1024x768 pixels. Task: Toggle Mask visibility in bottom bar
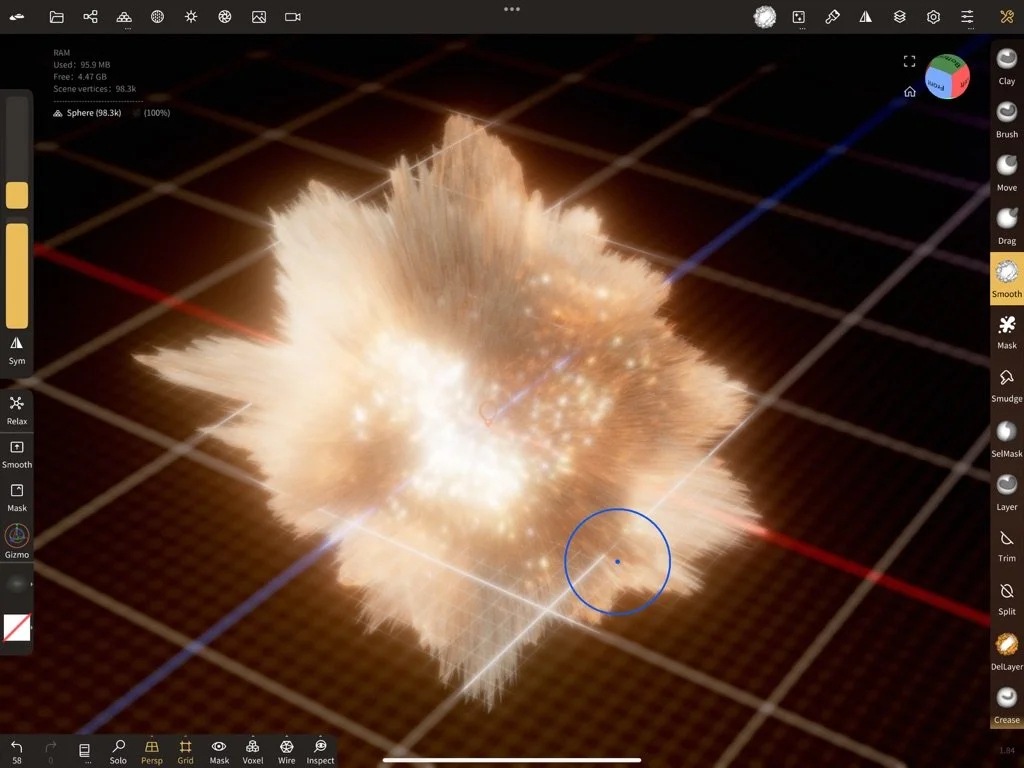point(219,751)
